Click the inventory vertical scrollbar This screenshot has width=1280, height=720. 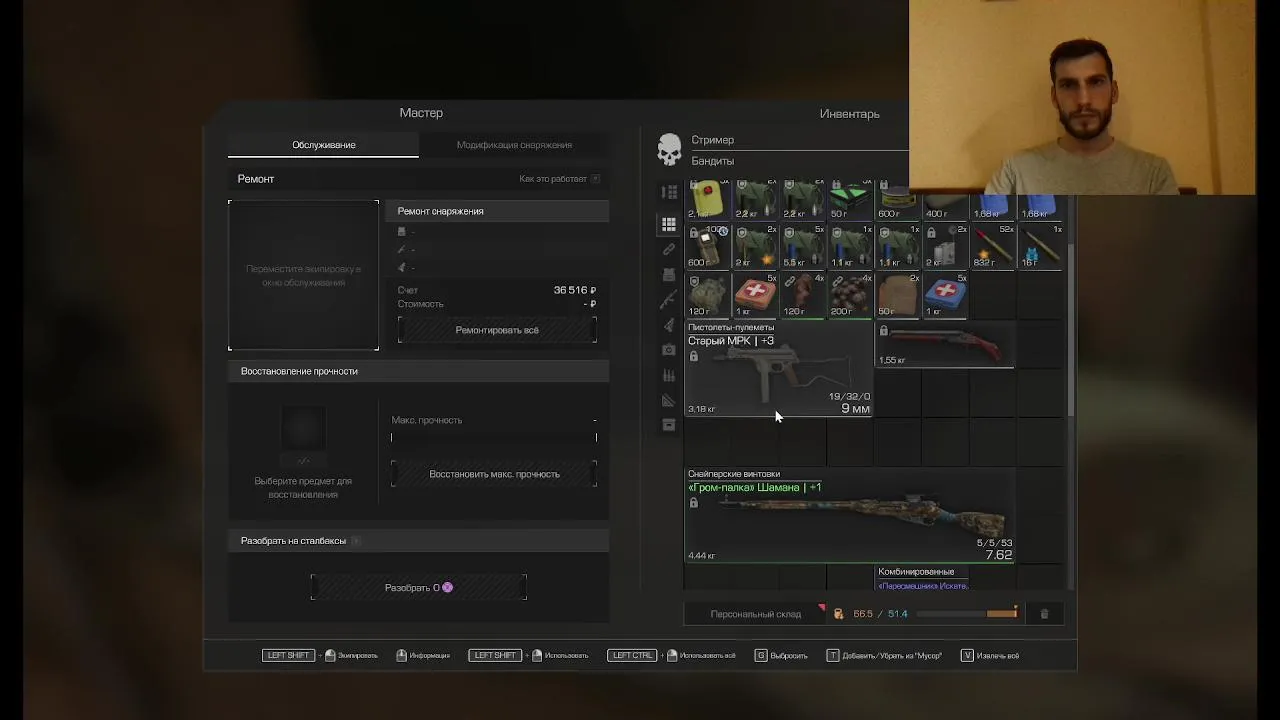[x=1070, y=330]
